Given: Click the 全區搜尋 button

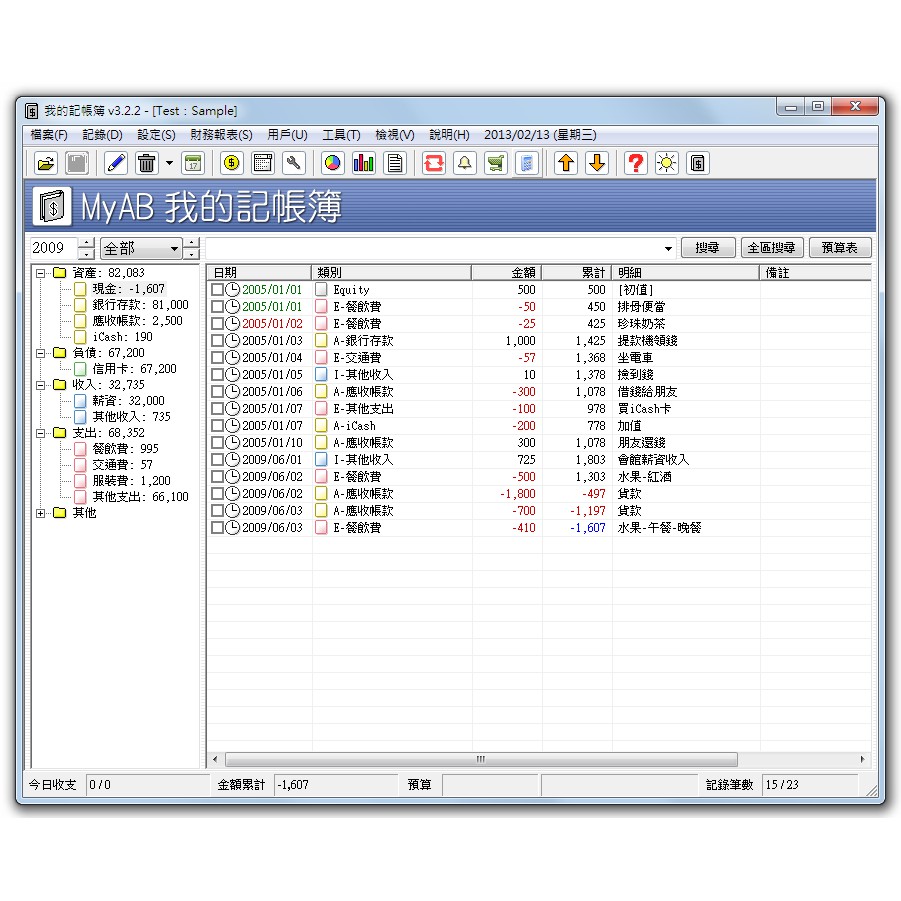Looking at the screenshot, I should (772, 248).
